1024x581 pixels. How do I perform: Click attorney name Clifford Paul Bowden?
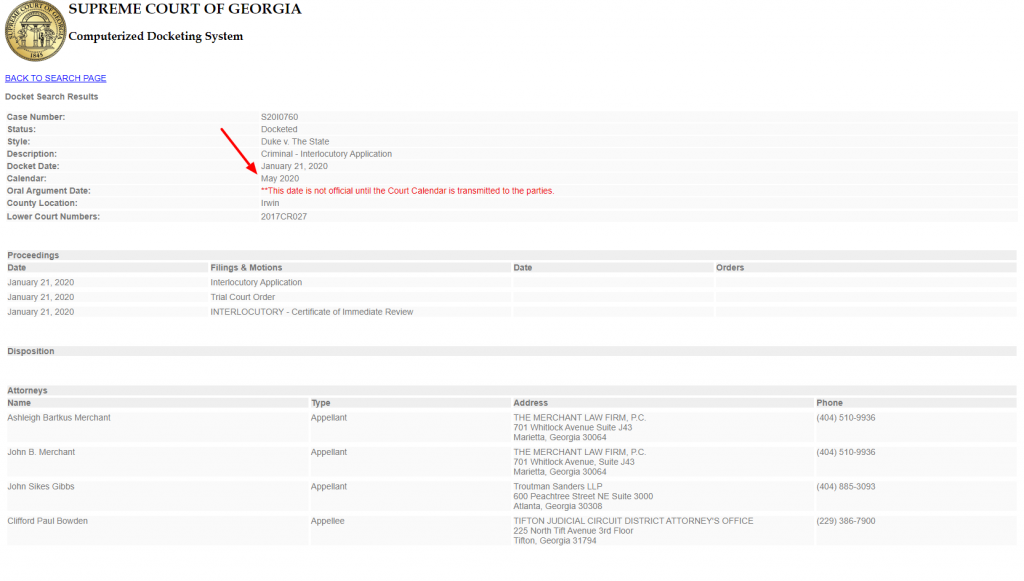point(47,521)
